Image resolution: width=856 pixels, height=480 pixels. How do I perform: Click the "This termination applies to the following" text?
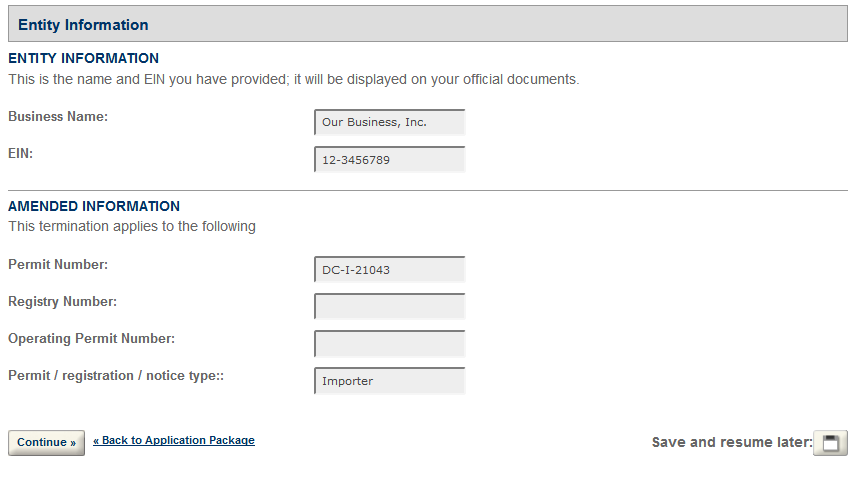132,227
